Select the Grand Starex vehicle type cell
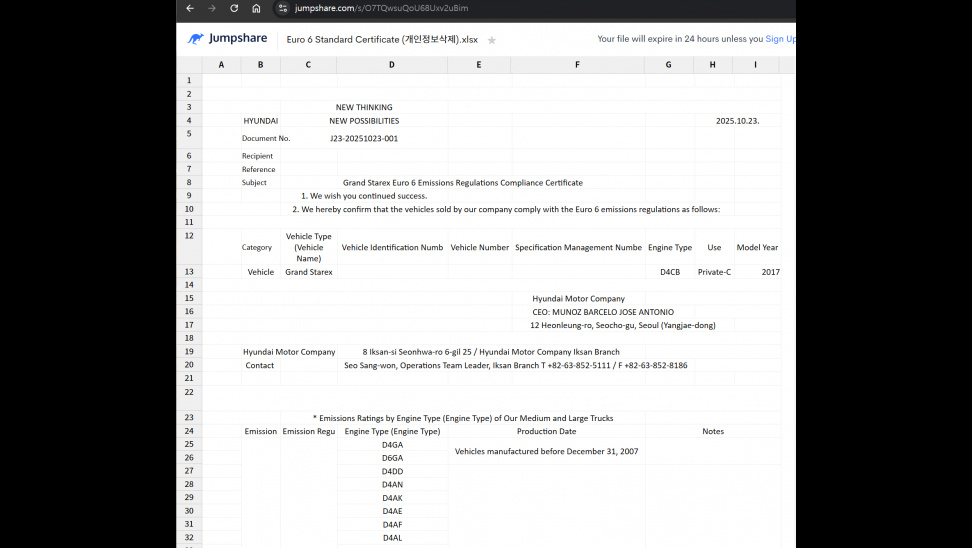The height and width of the screenshot is (548, 972). [309, 272]
